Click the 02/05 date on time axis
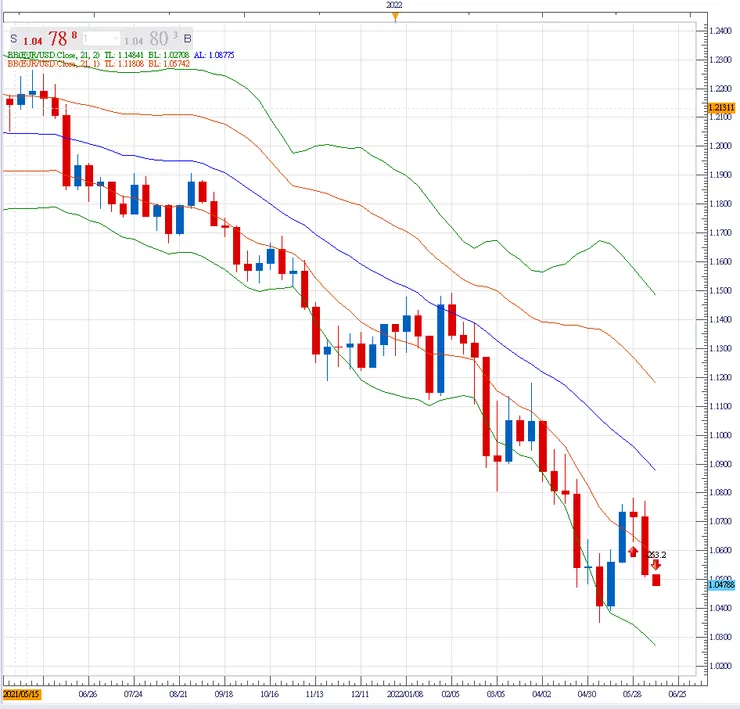 450,694
